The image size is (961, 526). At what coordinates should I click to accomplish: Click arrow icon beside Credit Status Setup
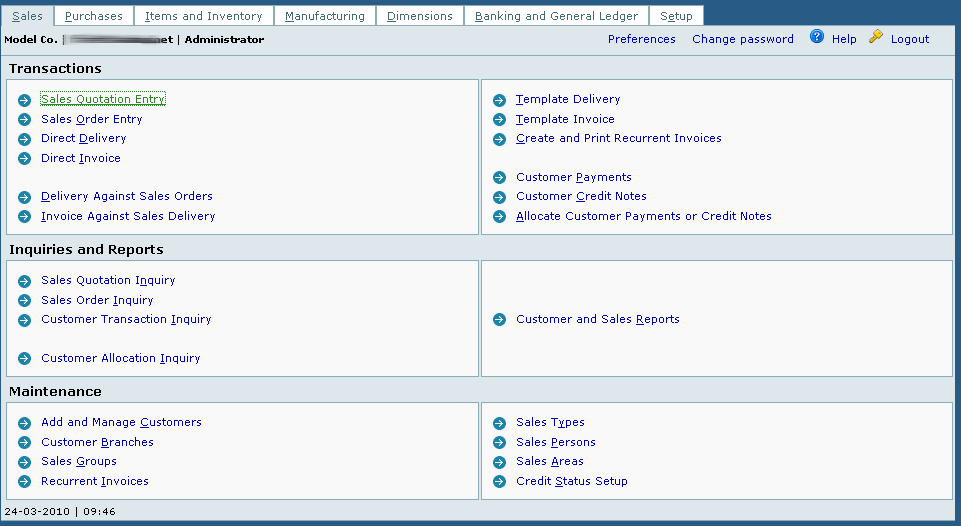(499, 482)
